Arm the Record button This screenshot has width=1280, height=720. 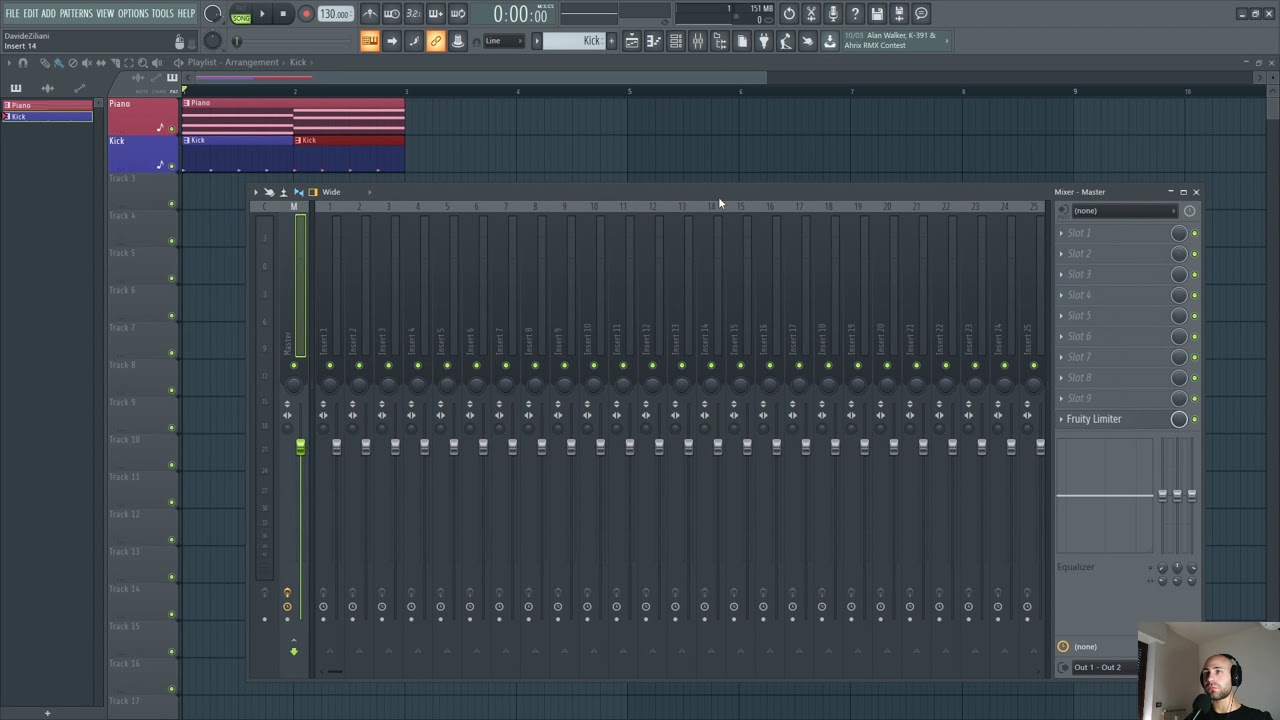[x=306, y=14]
